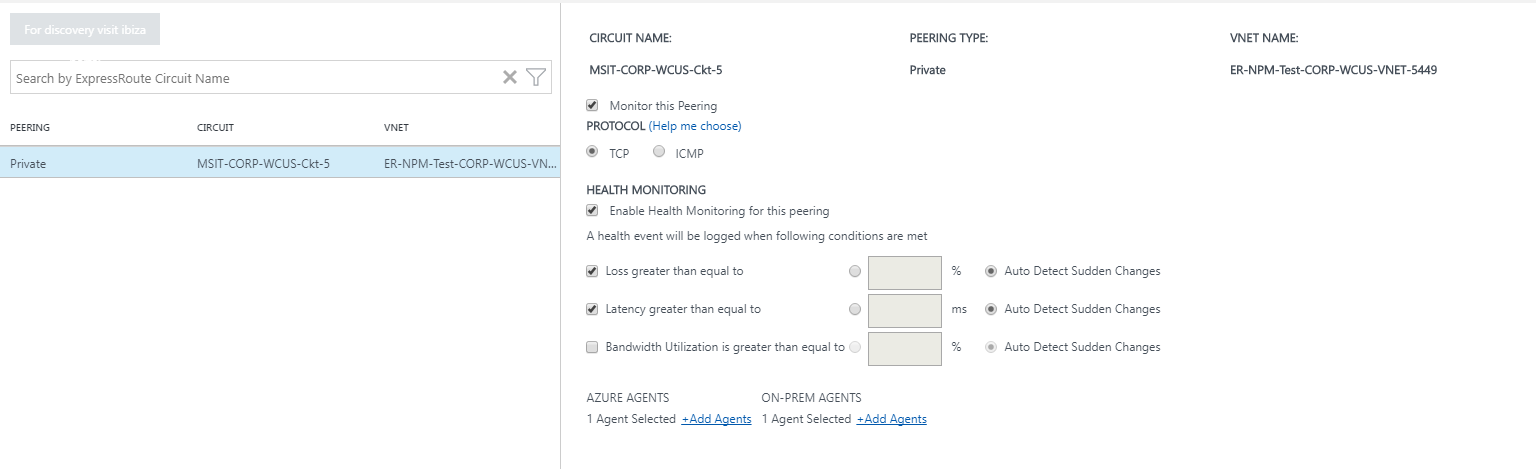The width and height of the screenshot is (1536, 469).
Task: Select the custom loss percentage radio button
Action: [854, 271]
